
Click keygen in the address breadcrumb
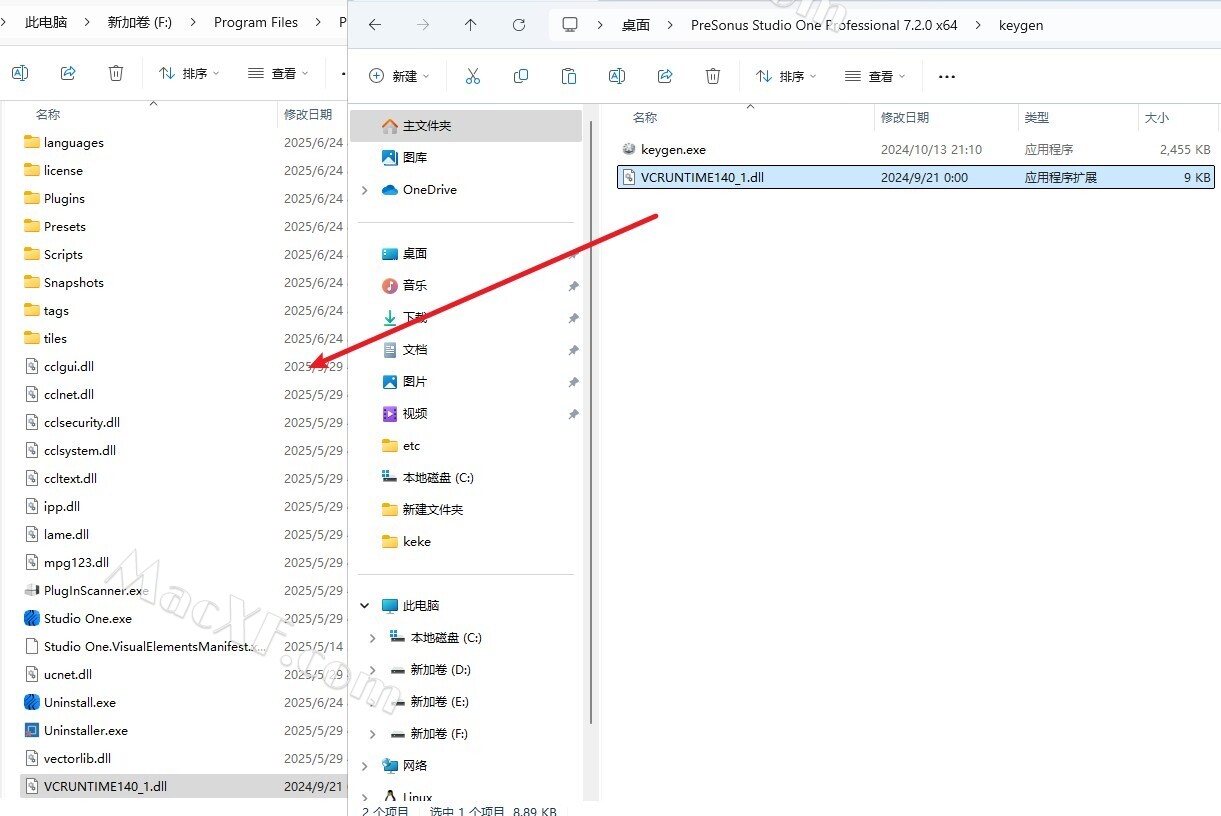pos(1021,25)
